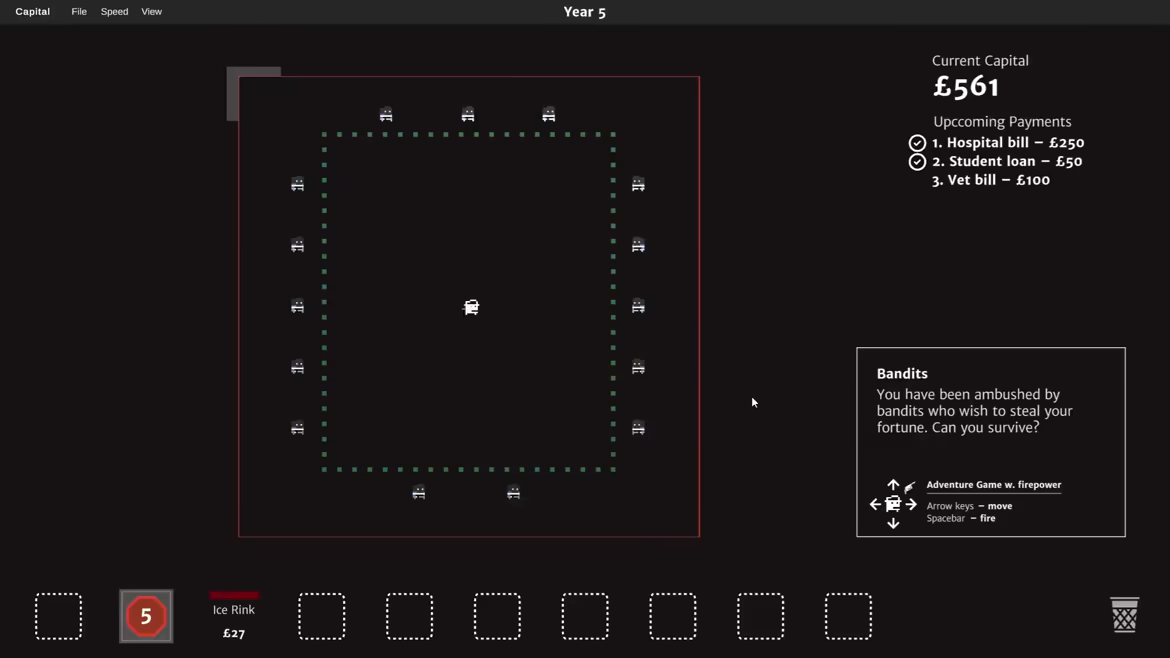Click the bottommost bandit in the right column
The image size is (1170, 658).
[x=638, y=427]
